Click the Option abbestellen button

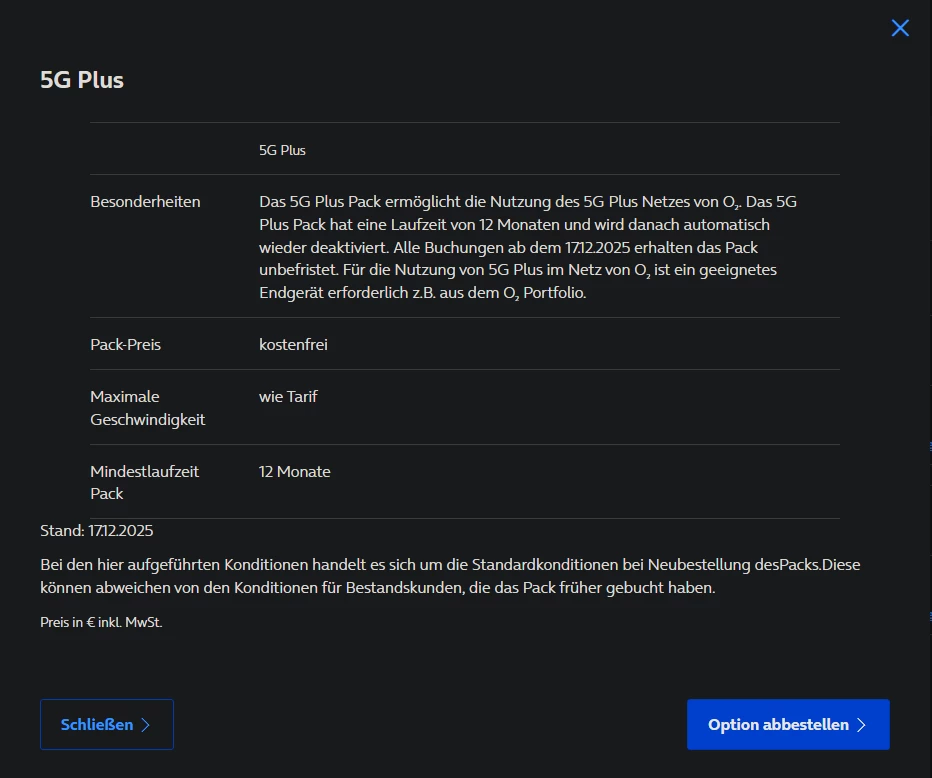point(788,725)
